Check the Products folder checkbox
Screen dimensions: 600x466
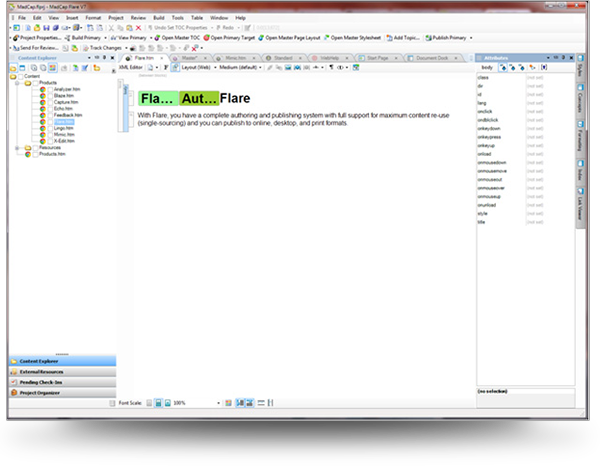(35, 83)
